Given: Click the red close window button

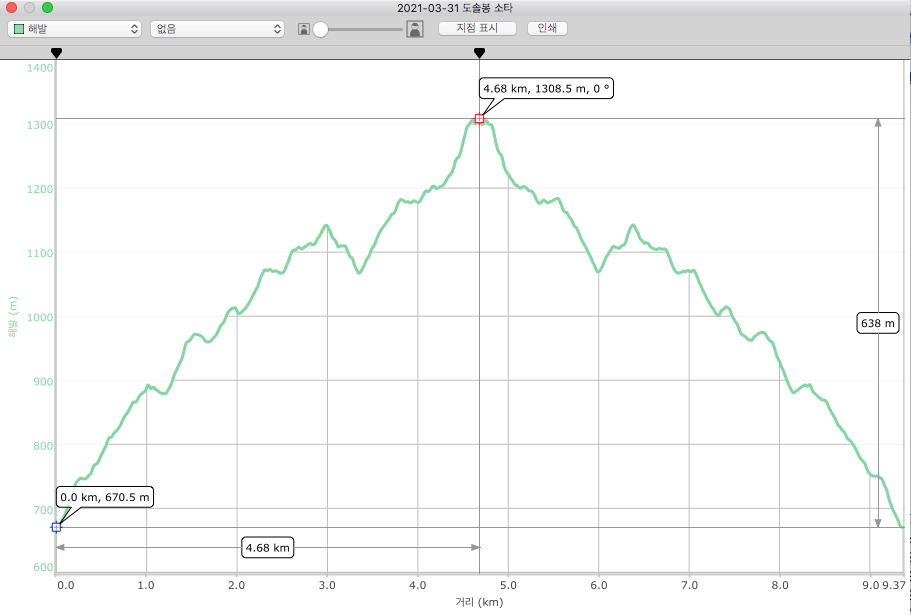Looking at the screenshot, I should pyautogui.click(x=12, y=8).
